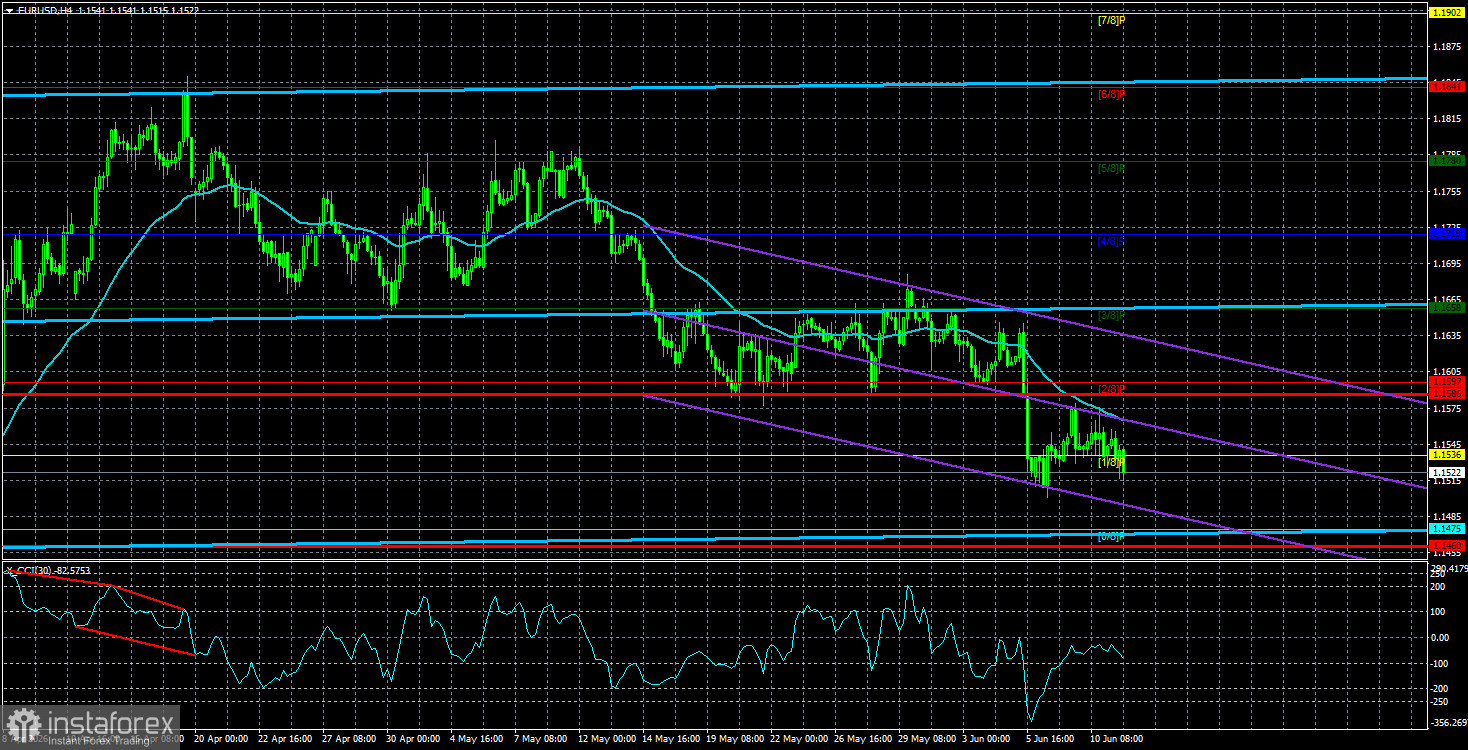Select the CCI scale value 250

tap(1439, 574)
